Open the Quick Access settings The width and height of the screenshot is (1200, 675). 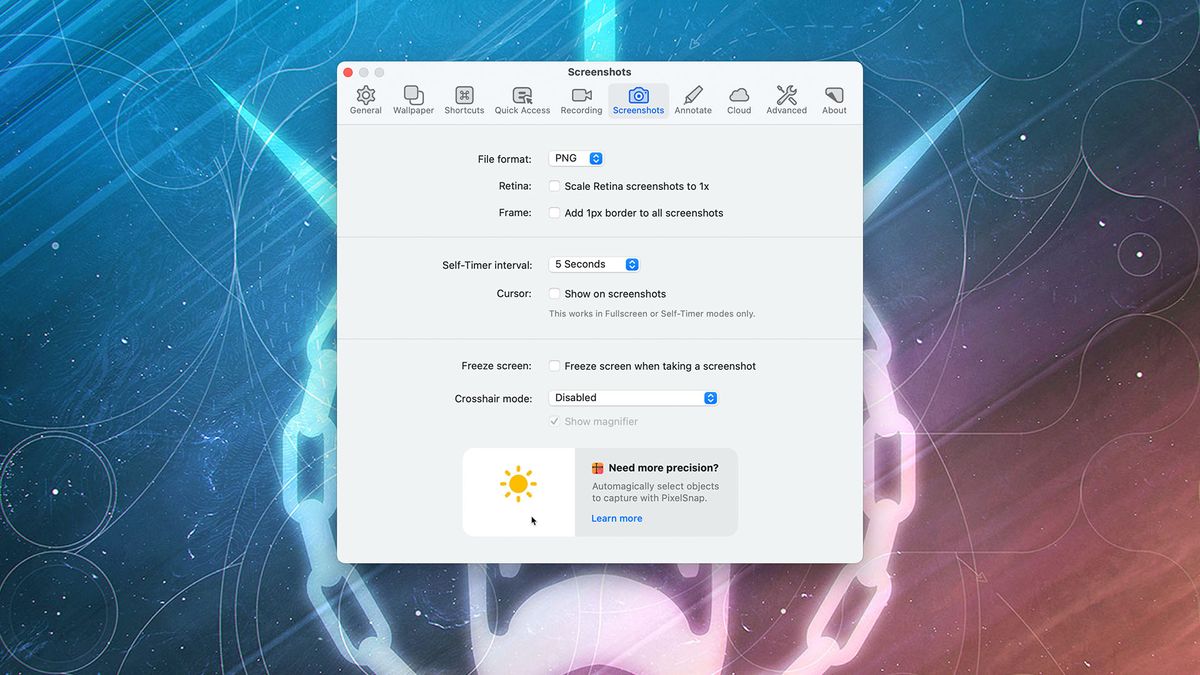pos(522,100)
